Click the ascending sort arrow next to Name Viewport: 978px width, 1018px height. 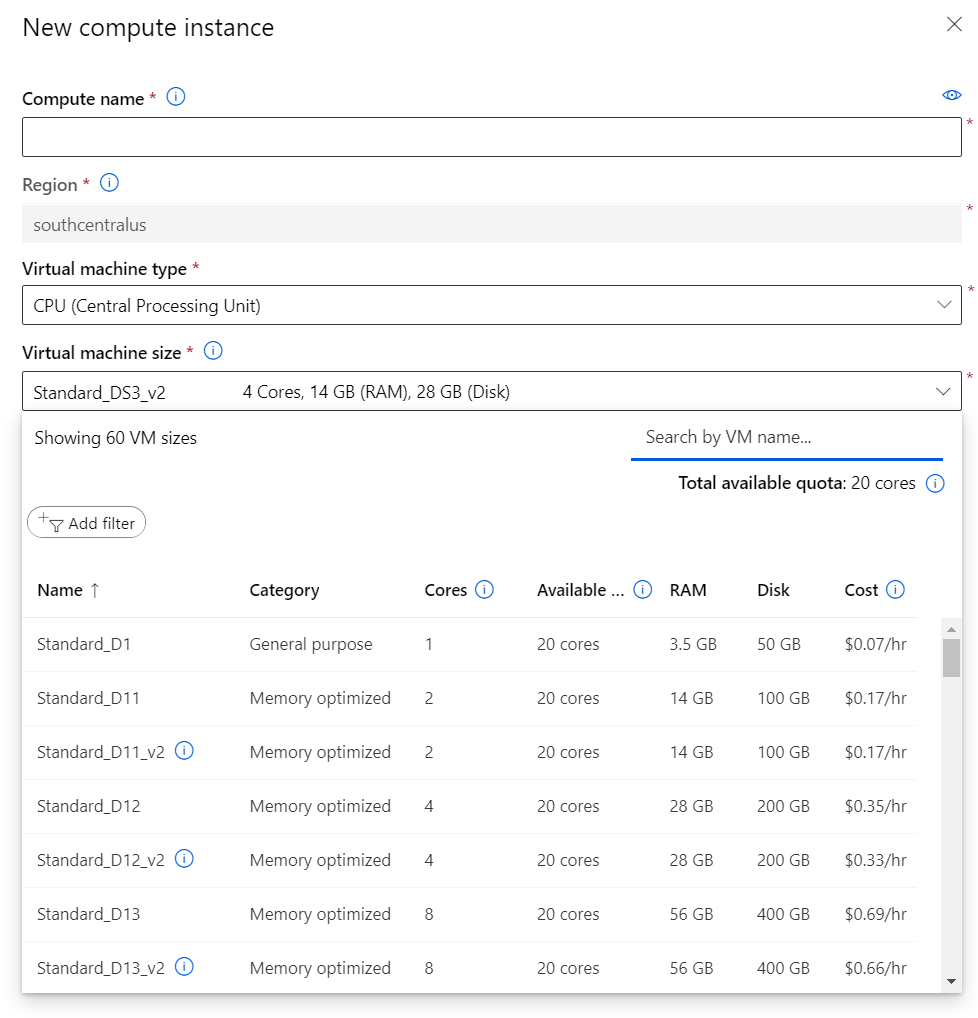(x=95, y=590)
